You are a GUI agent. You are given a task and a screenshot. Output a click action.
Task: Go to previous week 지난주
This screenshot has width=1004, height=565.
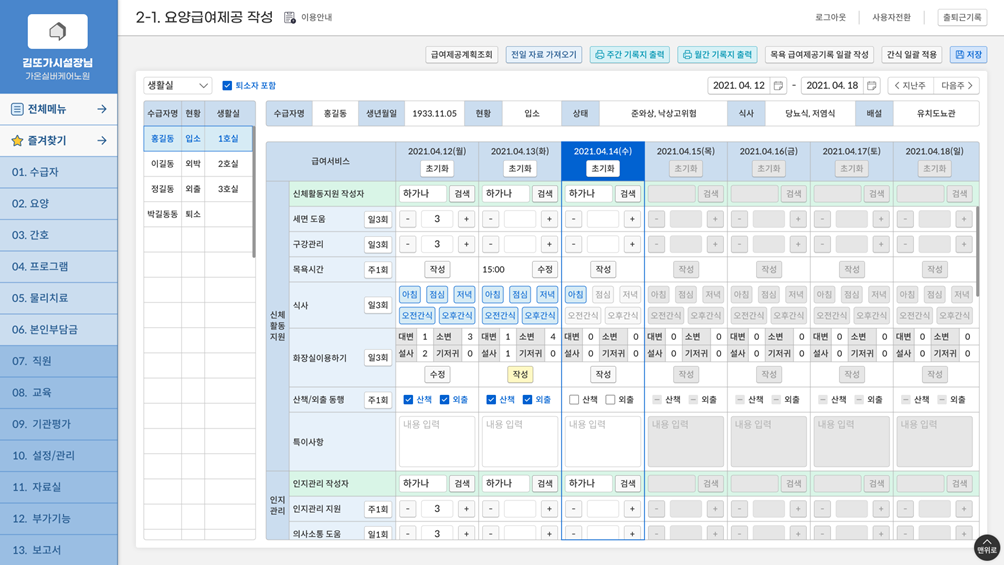click(910, 85)
